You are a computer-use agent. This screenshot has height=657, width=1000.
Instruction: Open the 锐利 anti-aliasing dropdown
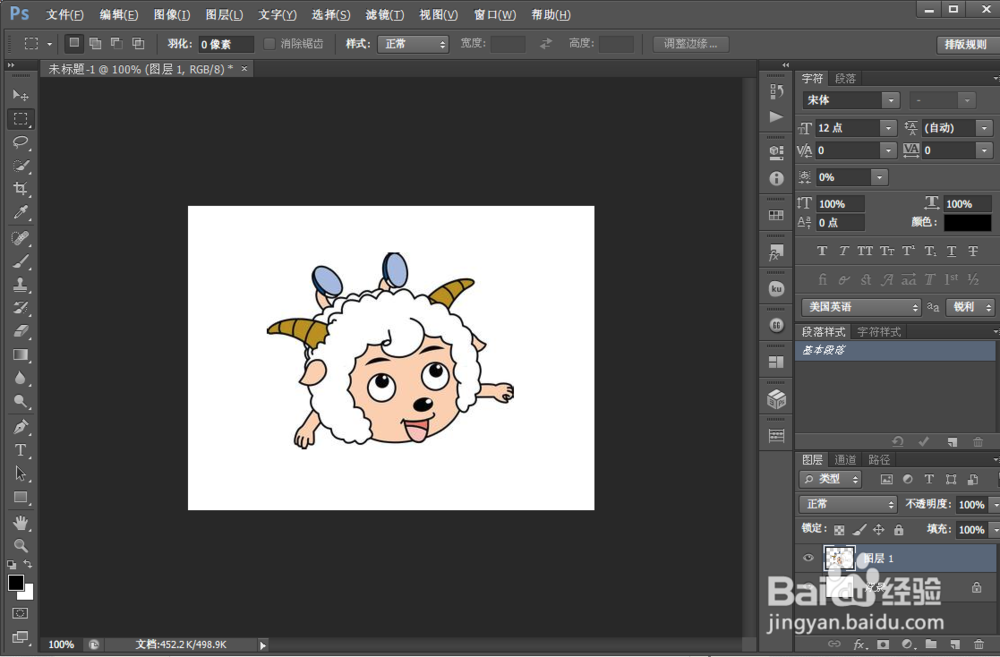click(969, 307)
